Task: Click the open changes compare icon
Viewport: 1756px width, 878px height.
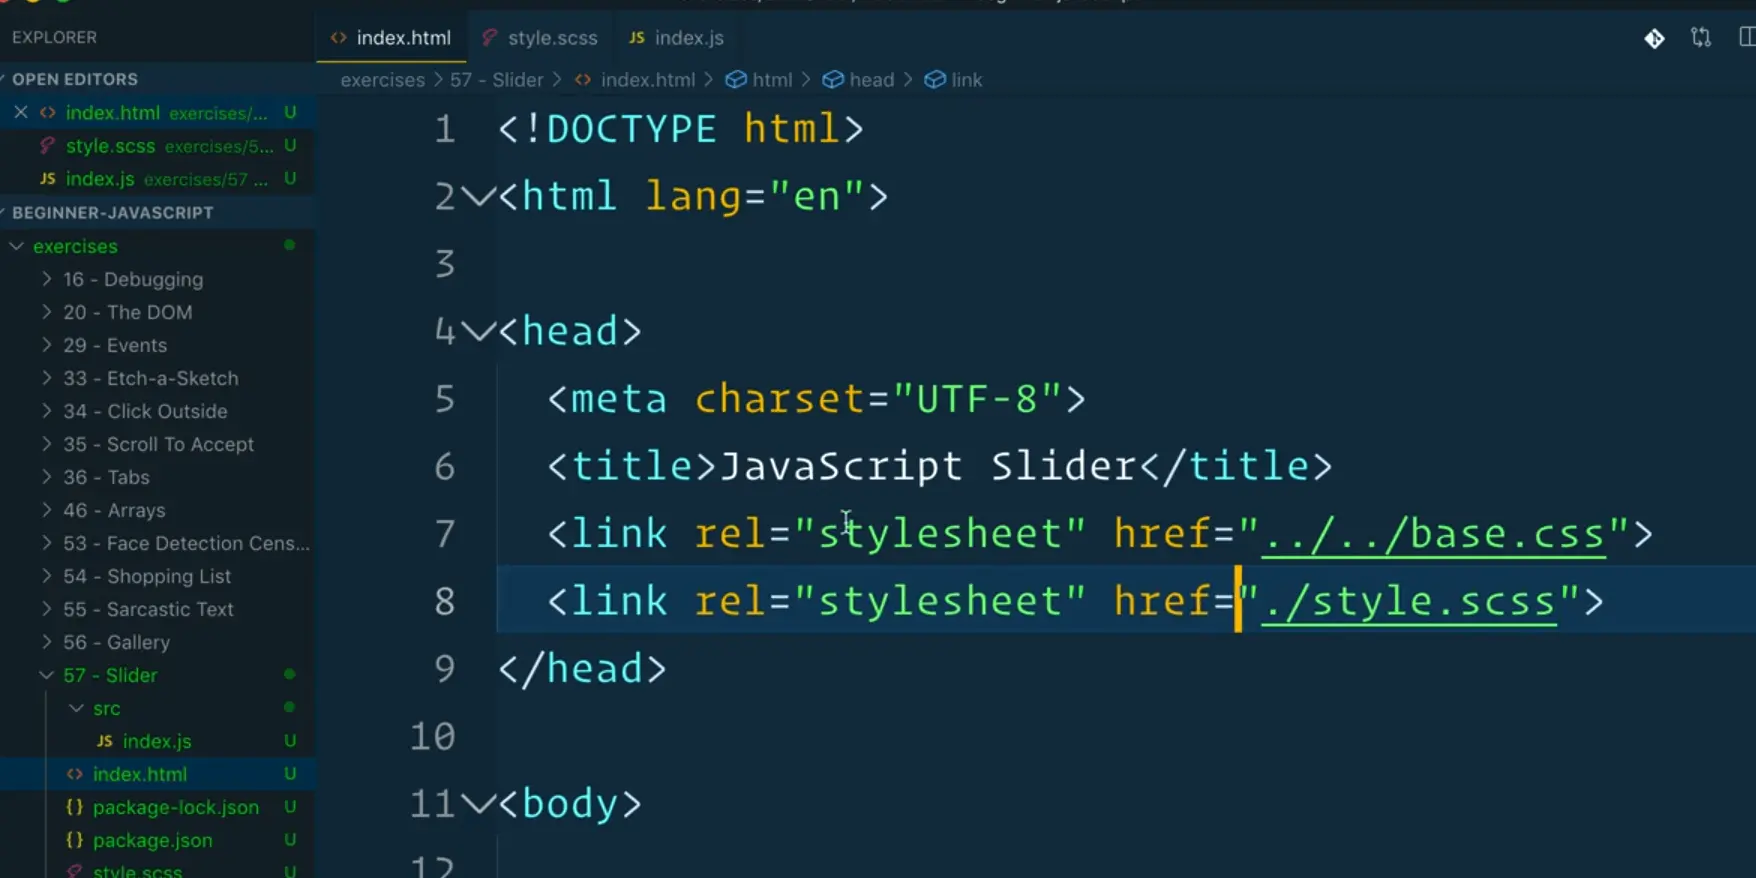Action: coord(1700,38)
